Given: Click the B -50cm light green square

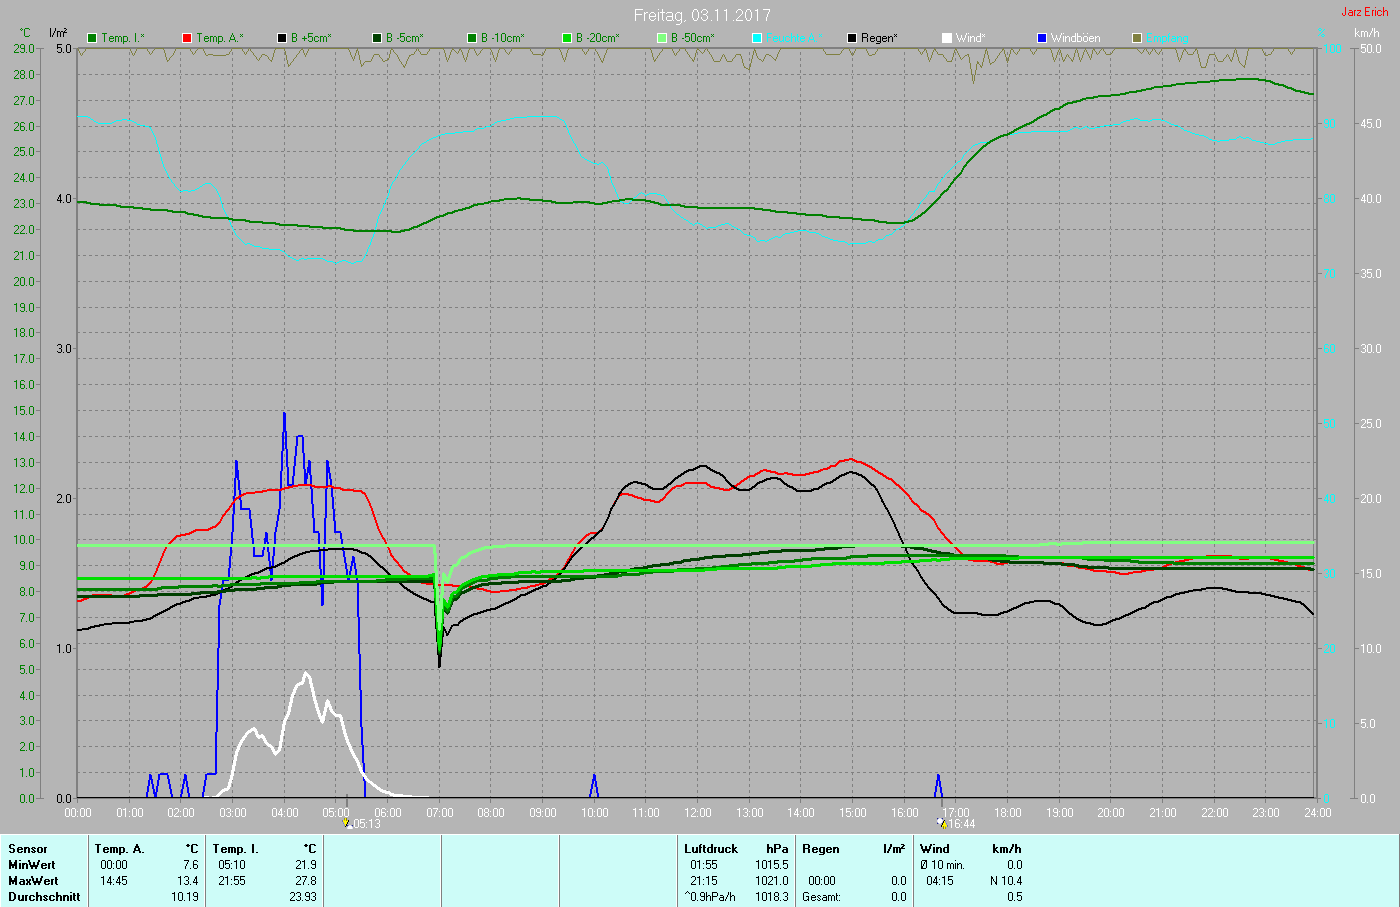Looking at the screenshot, I should tap(662, 38).
